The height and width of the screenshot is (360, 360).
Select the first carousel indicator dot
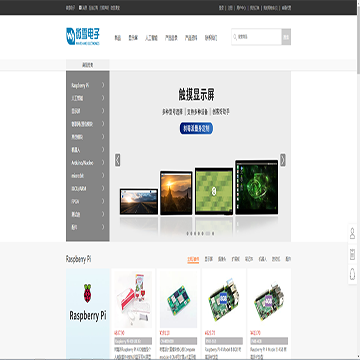point(188,234)
